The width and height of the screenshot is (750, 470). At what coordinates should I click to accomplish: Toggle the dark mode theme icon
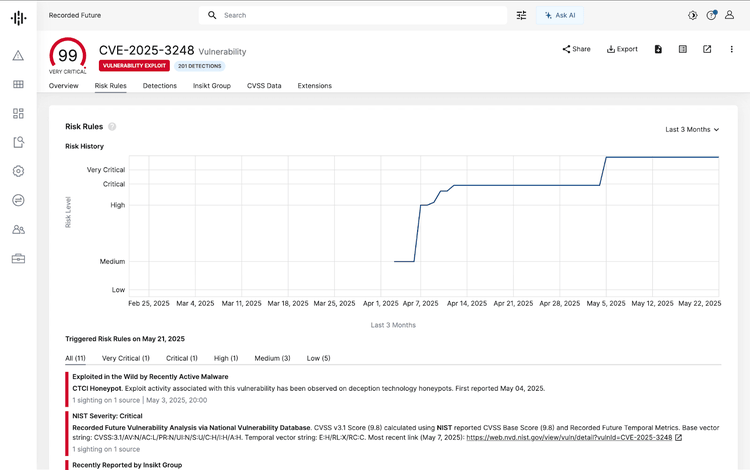coord(692,16)
